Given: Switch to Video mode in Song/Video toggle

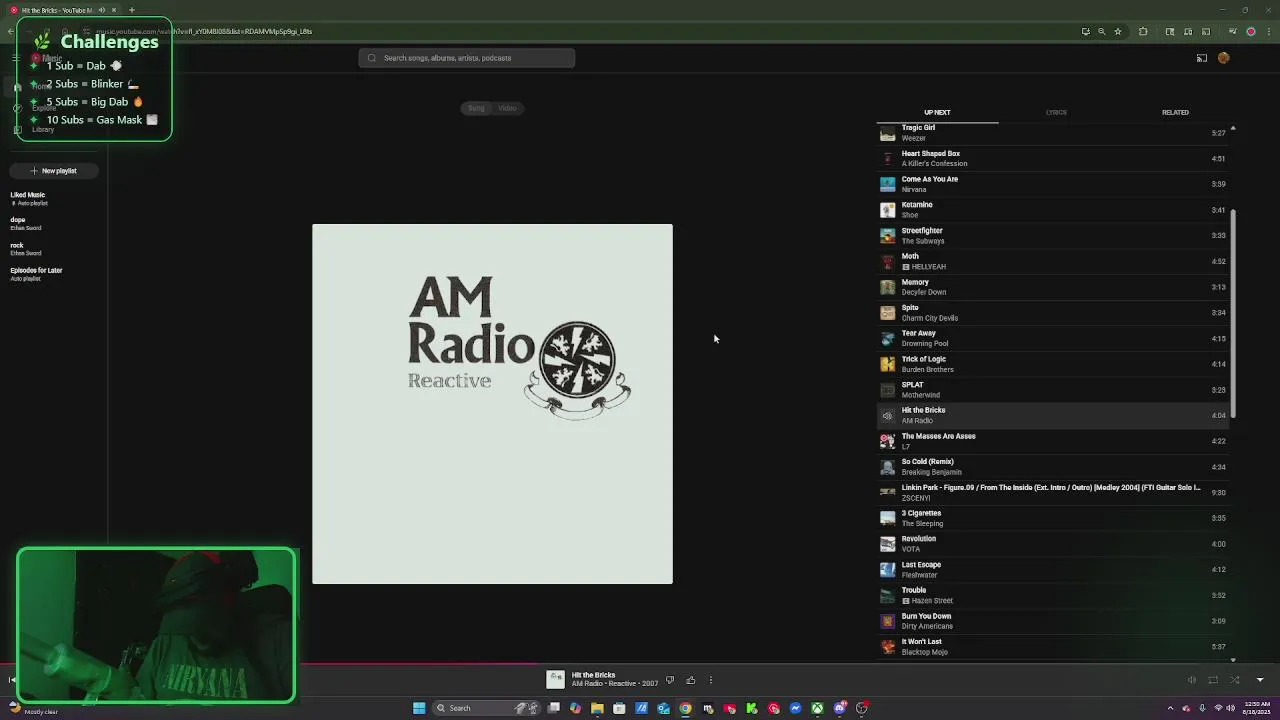Looking at the screenshot, I should [507, 108].
